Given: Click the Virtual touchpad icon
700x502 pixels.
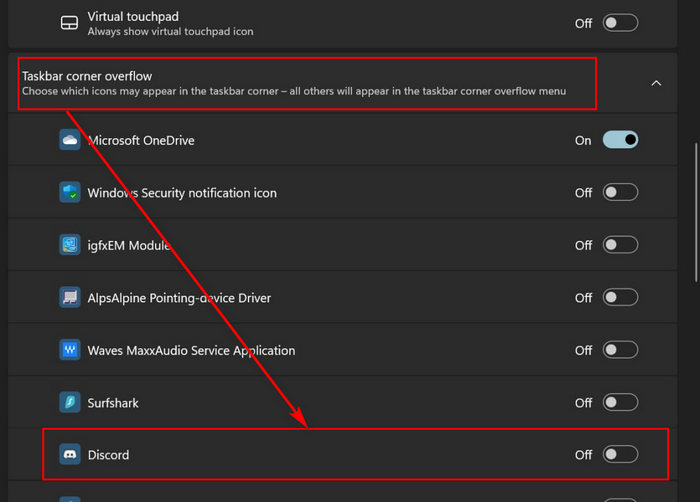Looking at the screenshot, I should click(x=69, y=23).
